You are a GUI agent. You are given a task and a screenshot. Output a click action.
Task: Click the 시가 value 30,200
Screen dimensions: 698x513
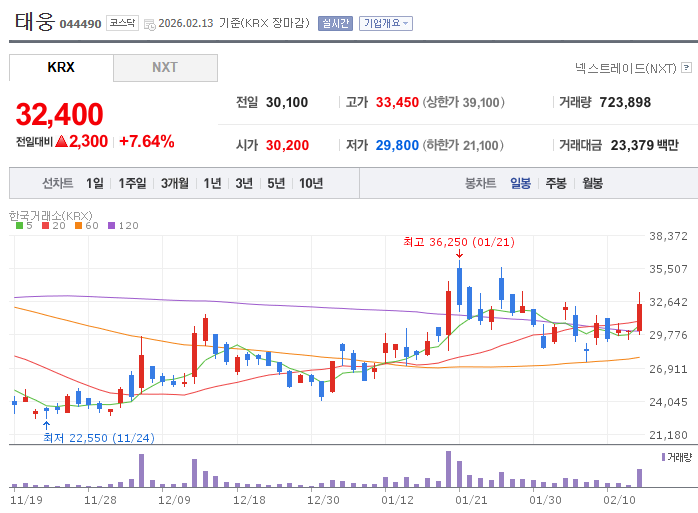[287, 145]
